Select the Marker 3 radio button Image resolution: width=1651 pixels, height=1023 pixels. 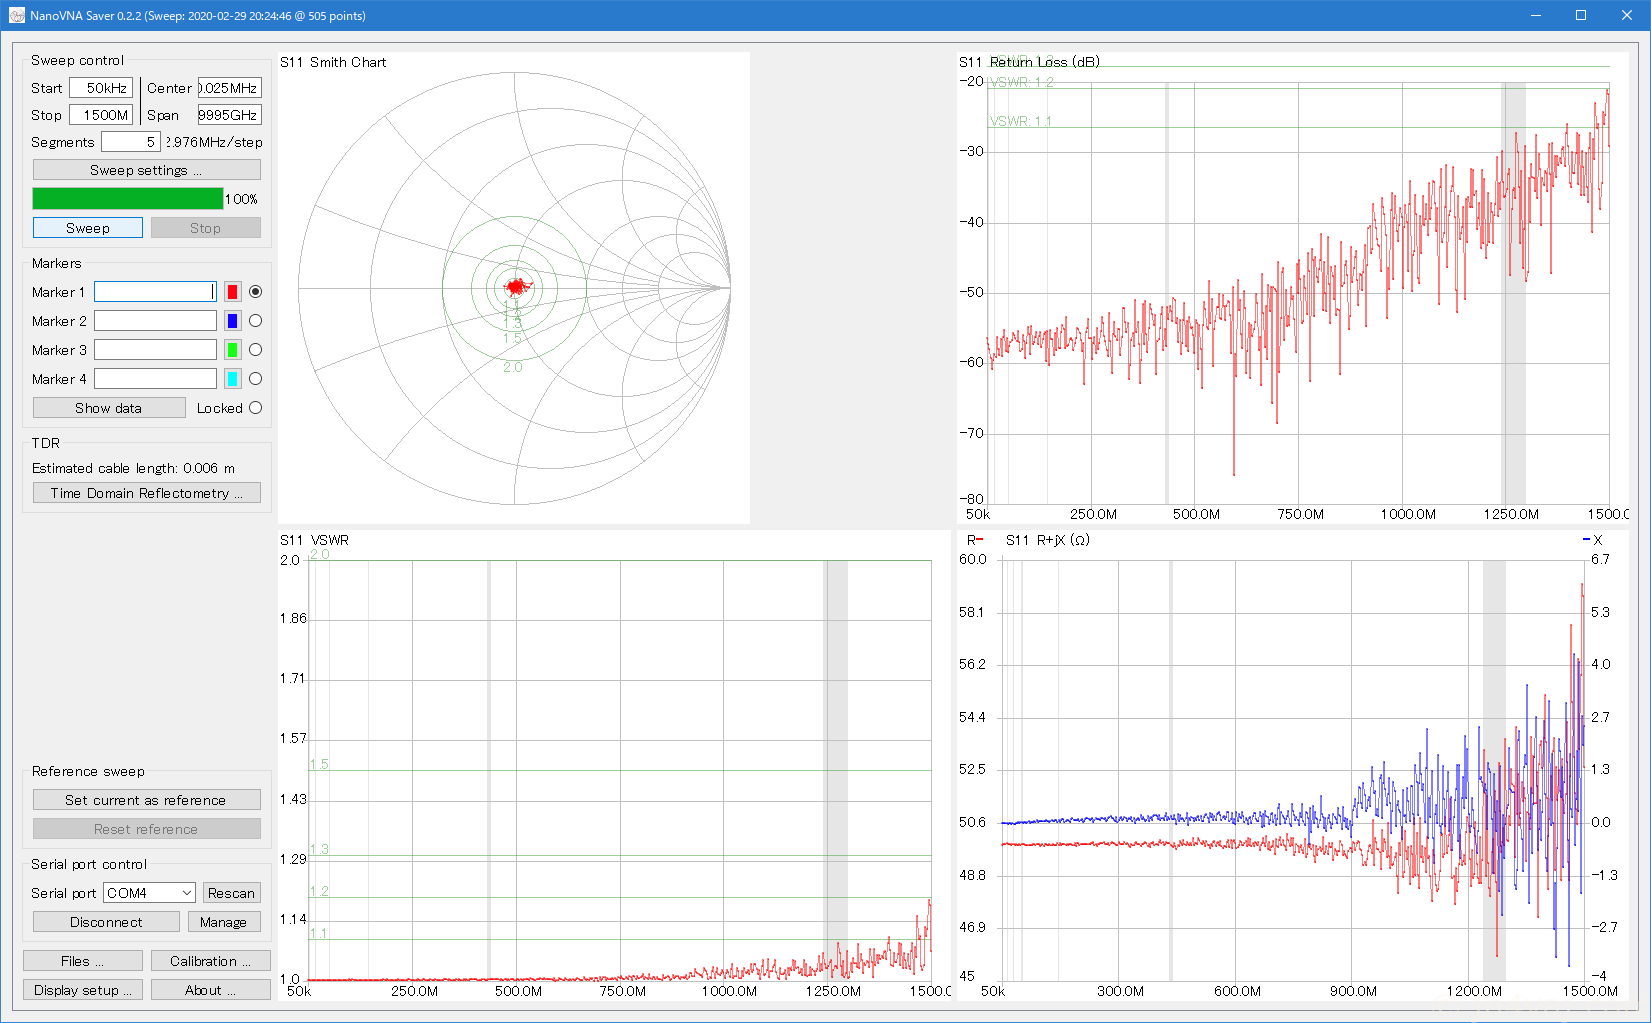[255, 350]
